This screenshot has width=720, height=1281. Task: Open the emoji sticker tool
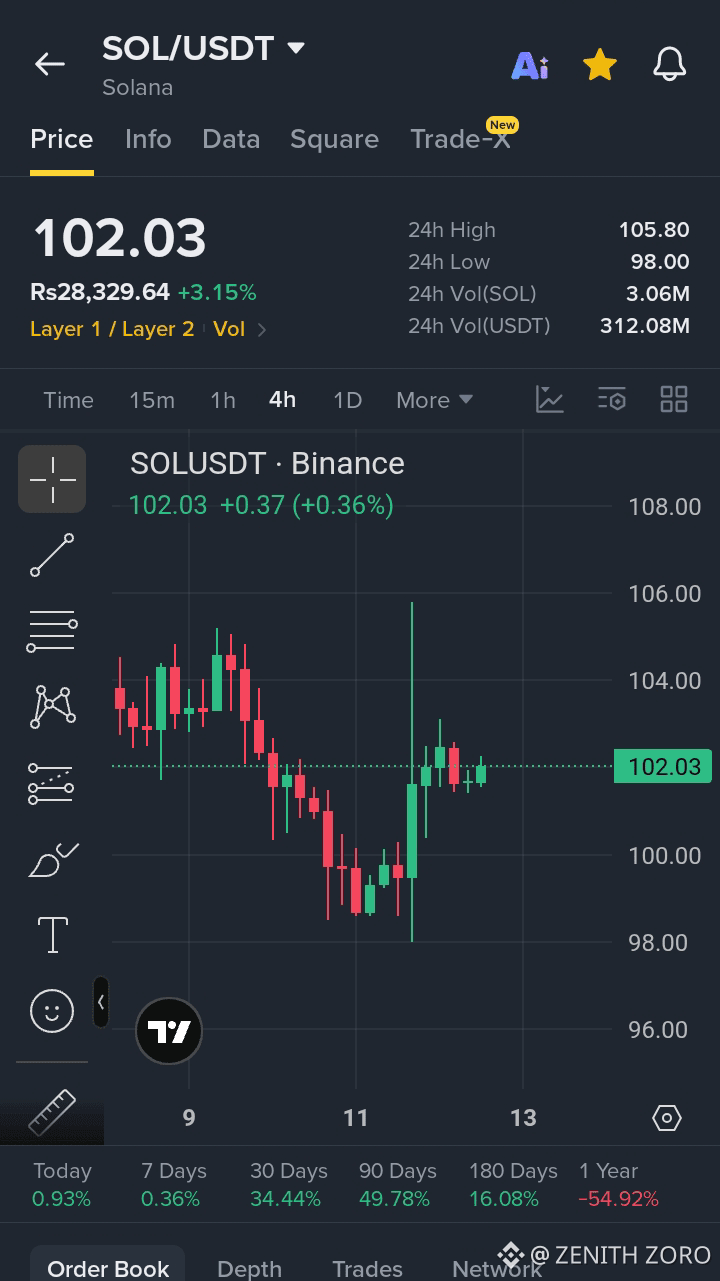pyautogui.click(x=52, y=1011)
